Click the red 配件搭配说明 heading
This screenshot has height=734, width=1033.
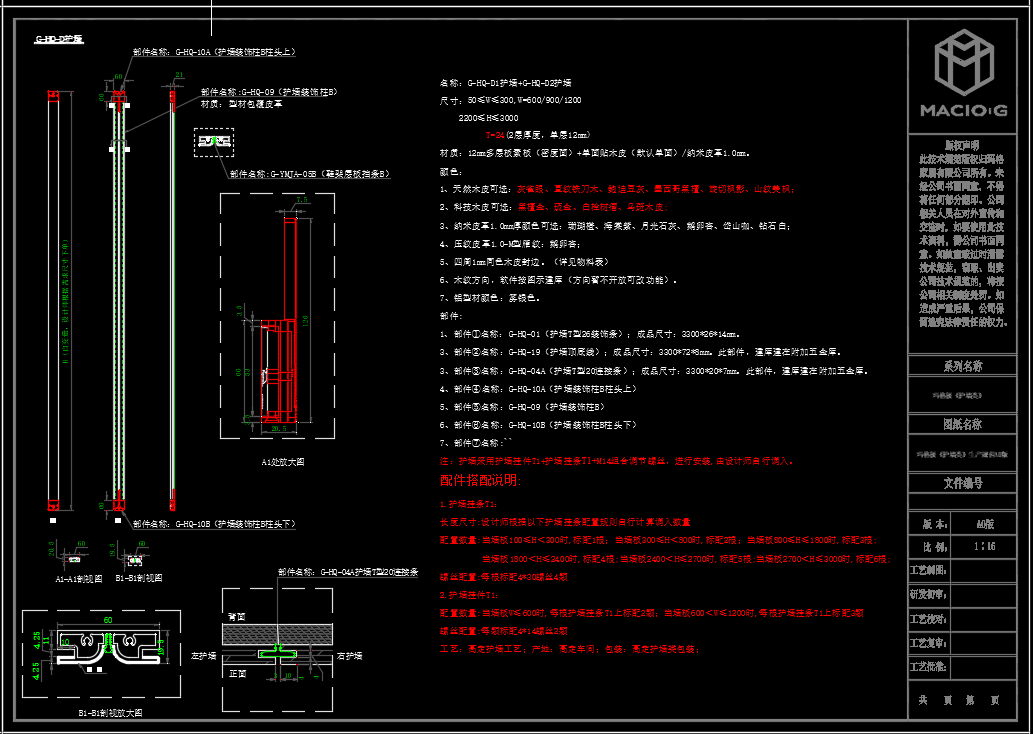tap(480, 481)
